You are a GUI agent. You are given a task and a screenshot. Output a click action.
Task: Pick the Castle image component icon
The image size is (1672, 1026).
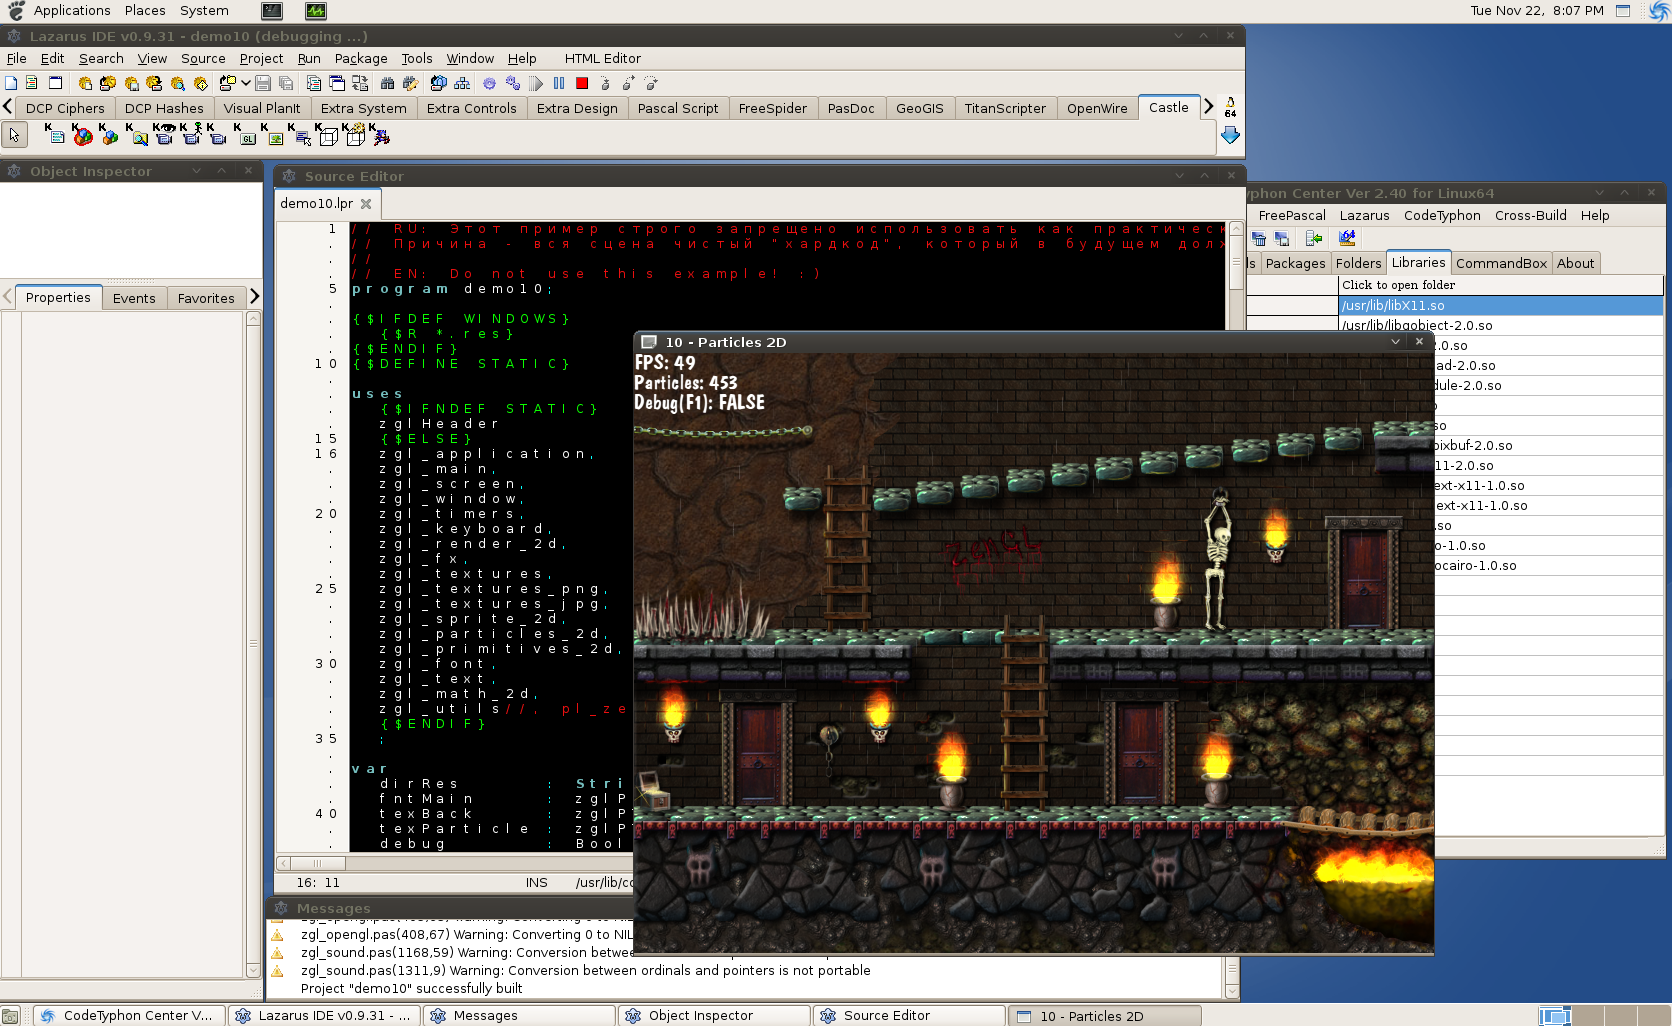(273, 135)
